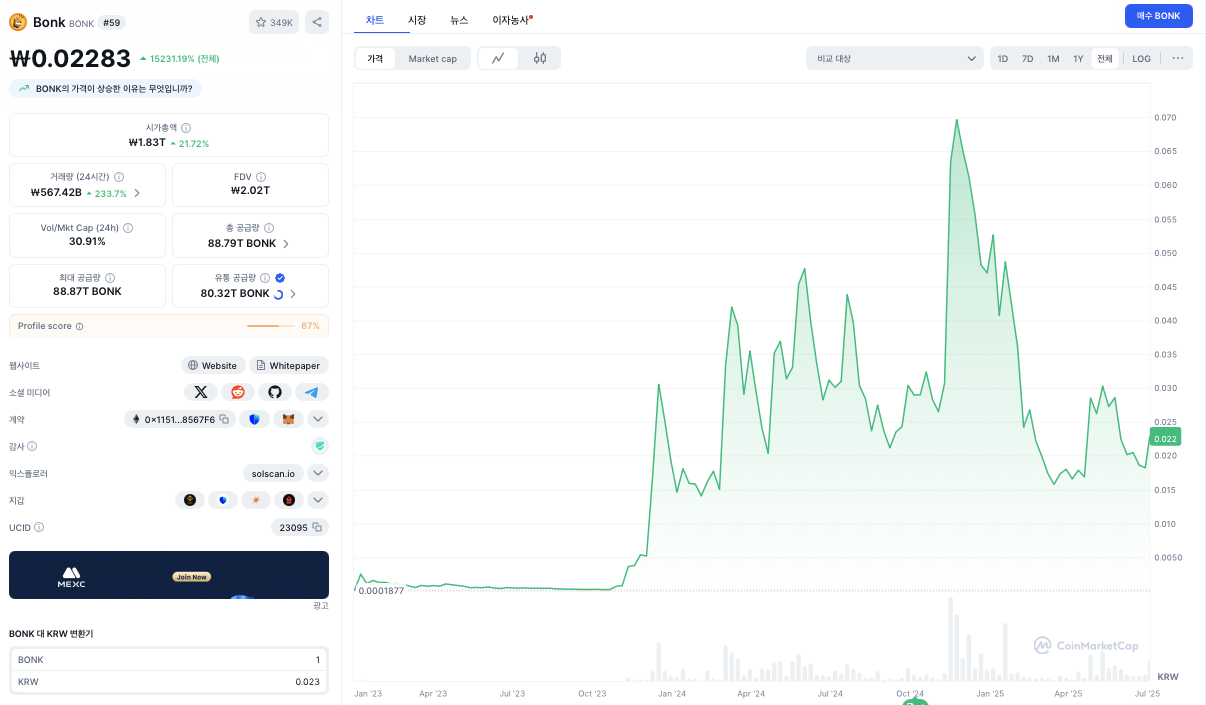Click the MEXC Join Now ad banner

pos(169,575)
